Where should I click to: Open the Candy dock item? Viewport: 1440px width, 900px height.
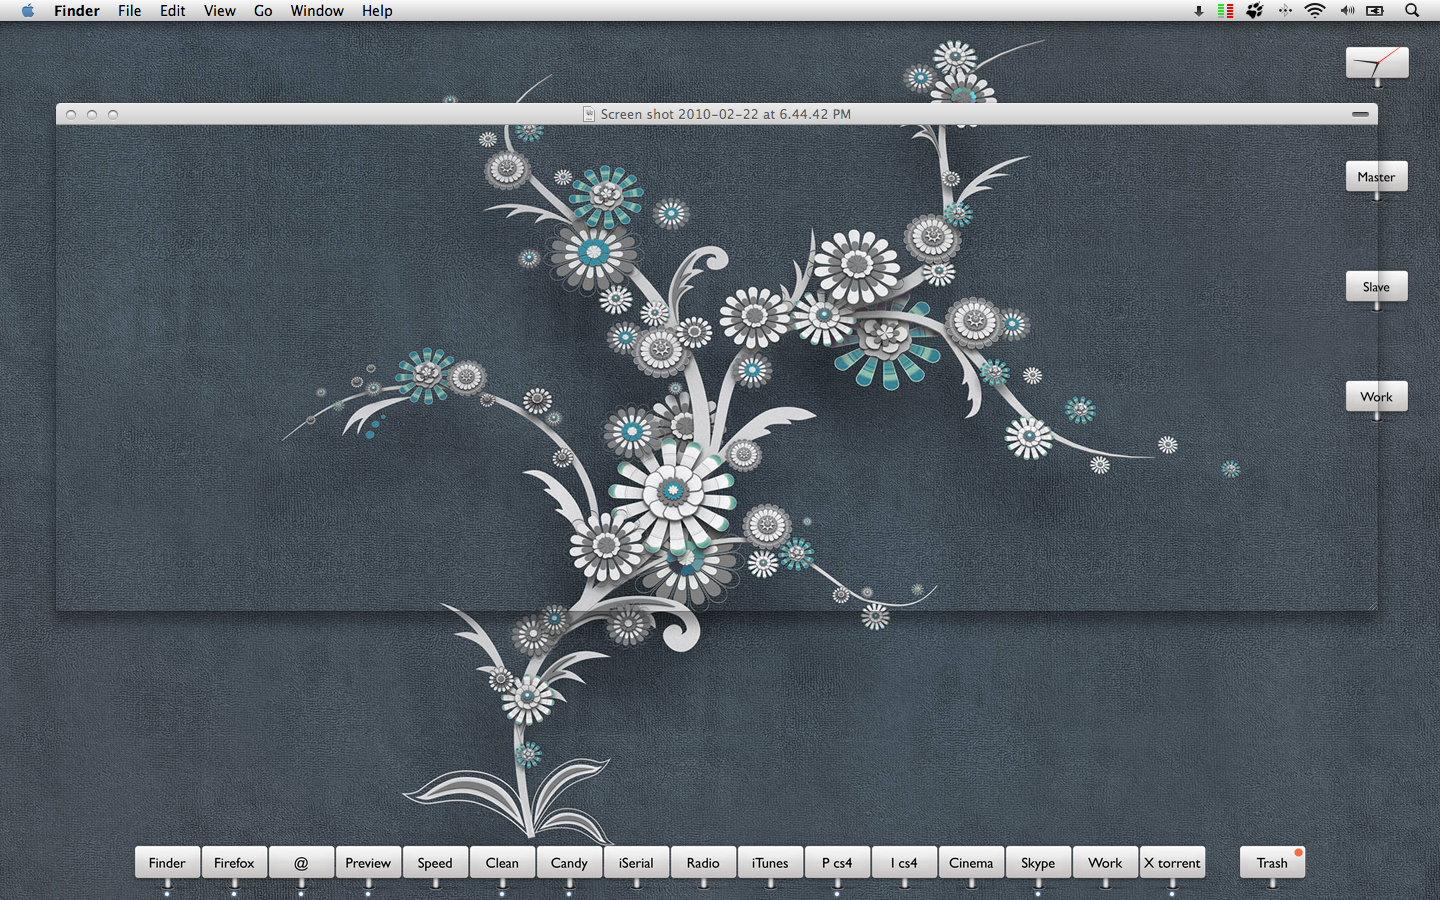[x=569, y=863]
